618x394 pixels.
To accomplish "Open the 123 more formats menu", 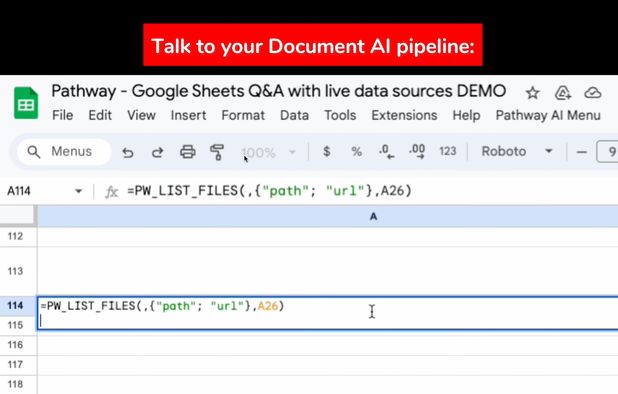I will [448, 151].
